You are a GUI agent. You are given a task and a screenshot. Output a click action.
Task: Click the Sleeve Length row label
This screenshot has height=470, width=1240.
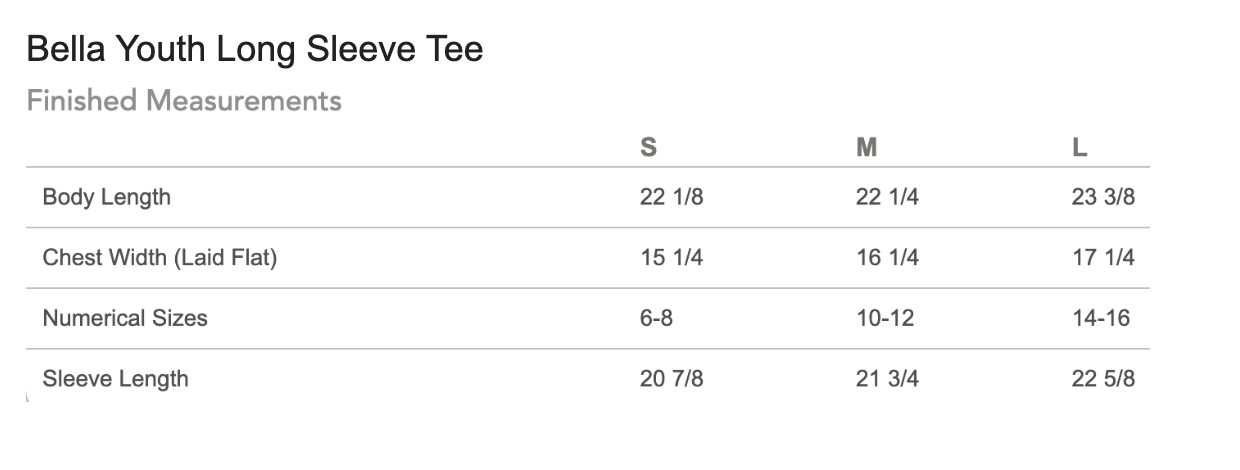point(115,379)
